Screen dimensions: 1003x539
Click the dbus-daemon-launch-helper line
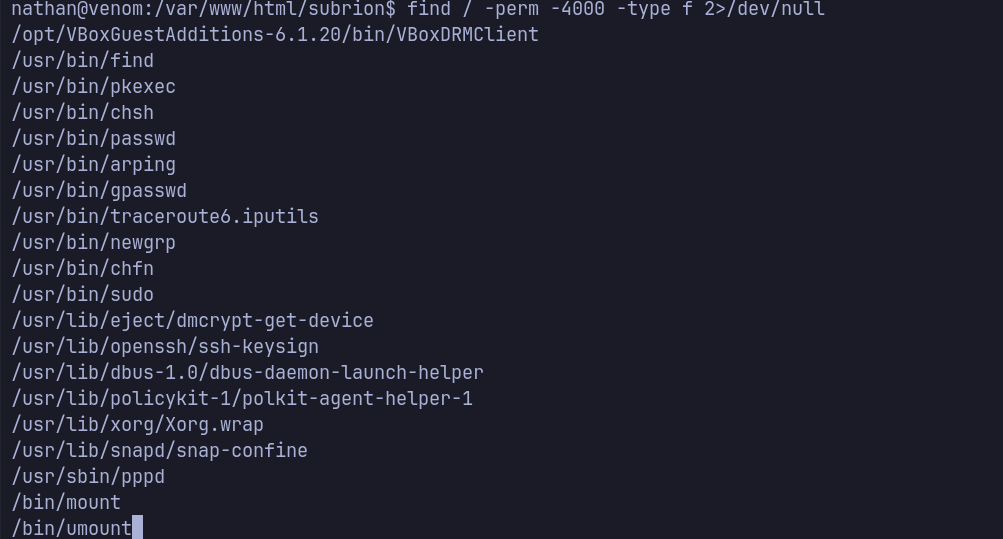click(x=248, y=373)
